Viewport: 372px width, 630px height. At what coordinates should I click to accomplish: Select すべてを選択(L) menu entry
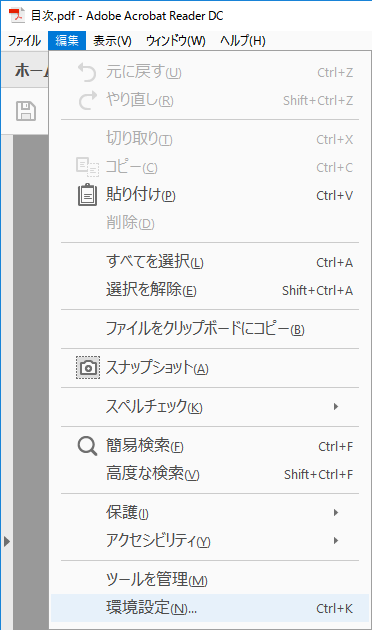click(210, 262)
